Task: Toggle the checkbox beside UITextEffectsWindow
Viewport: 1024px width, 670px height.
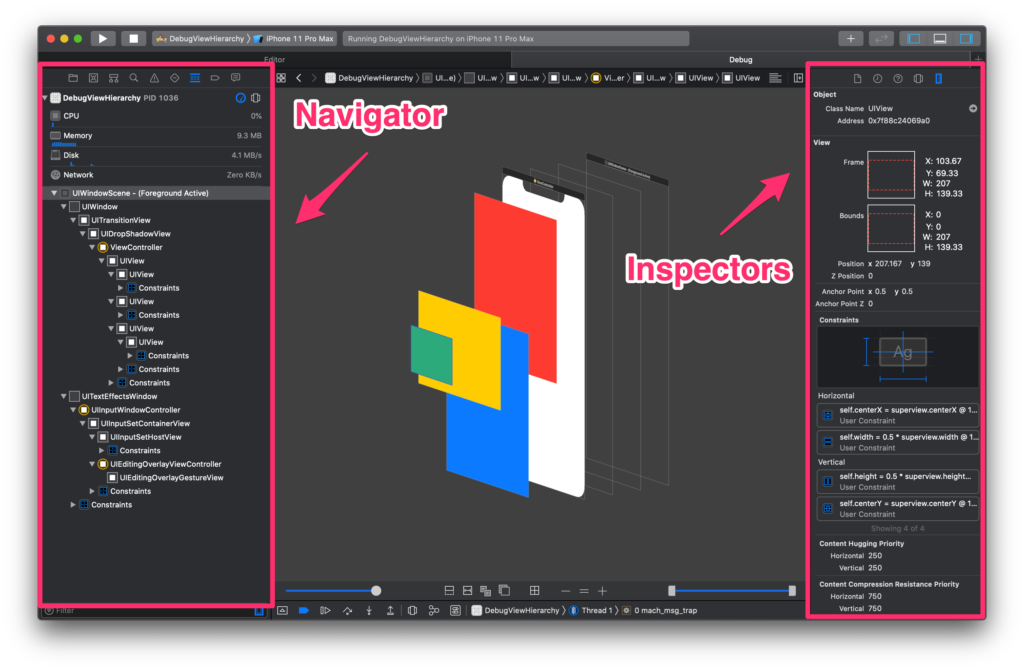Action: [x=72, y=395]
